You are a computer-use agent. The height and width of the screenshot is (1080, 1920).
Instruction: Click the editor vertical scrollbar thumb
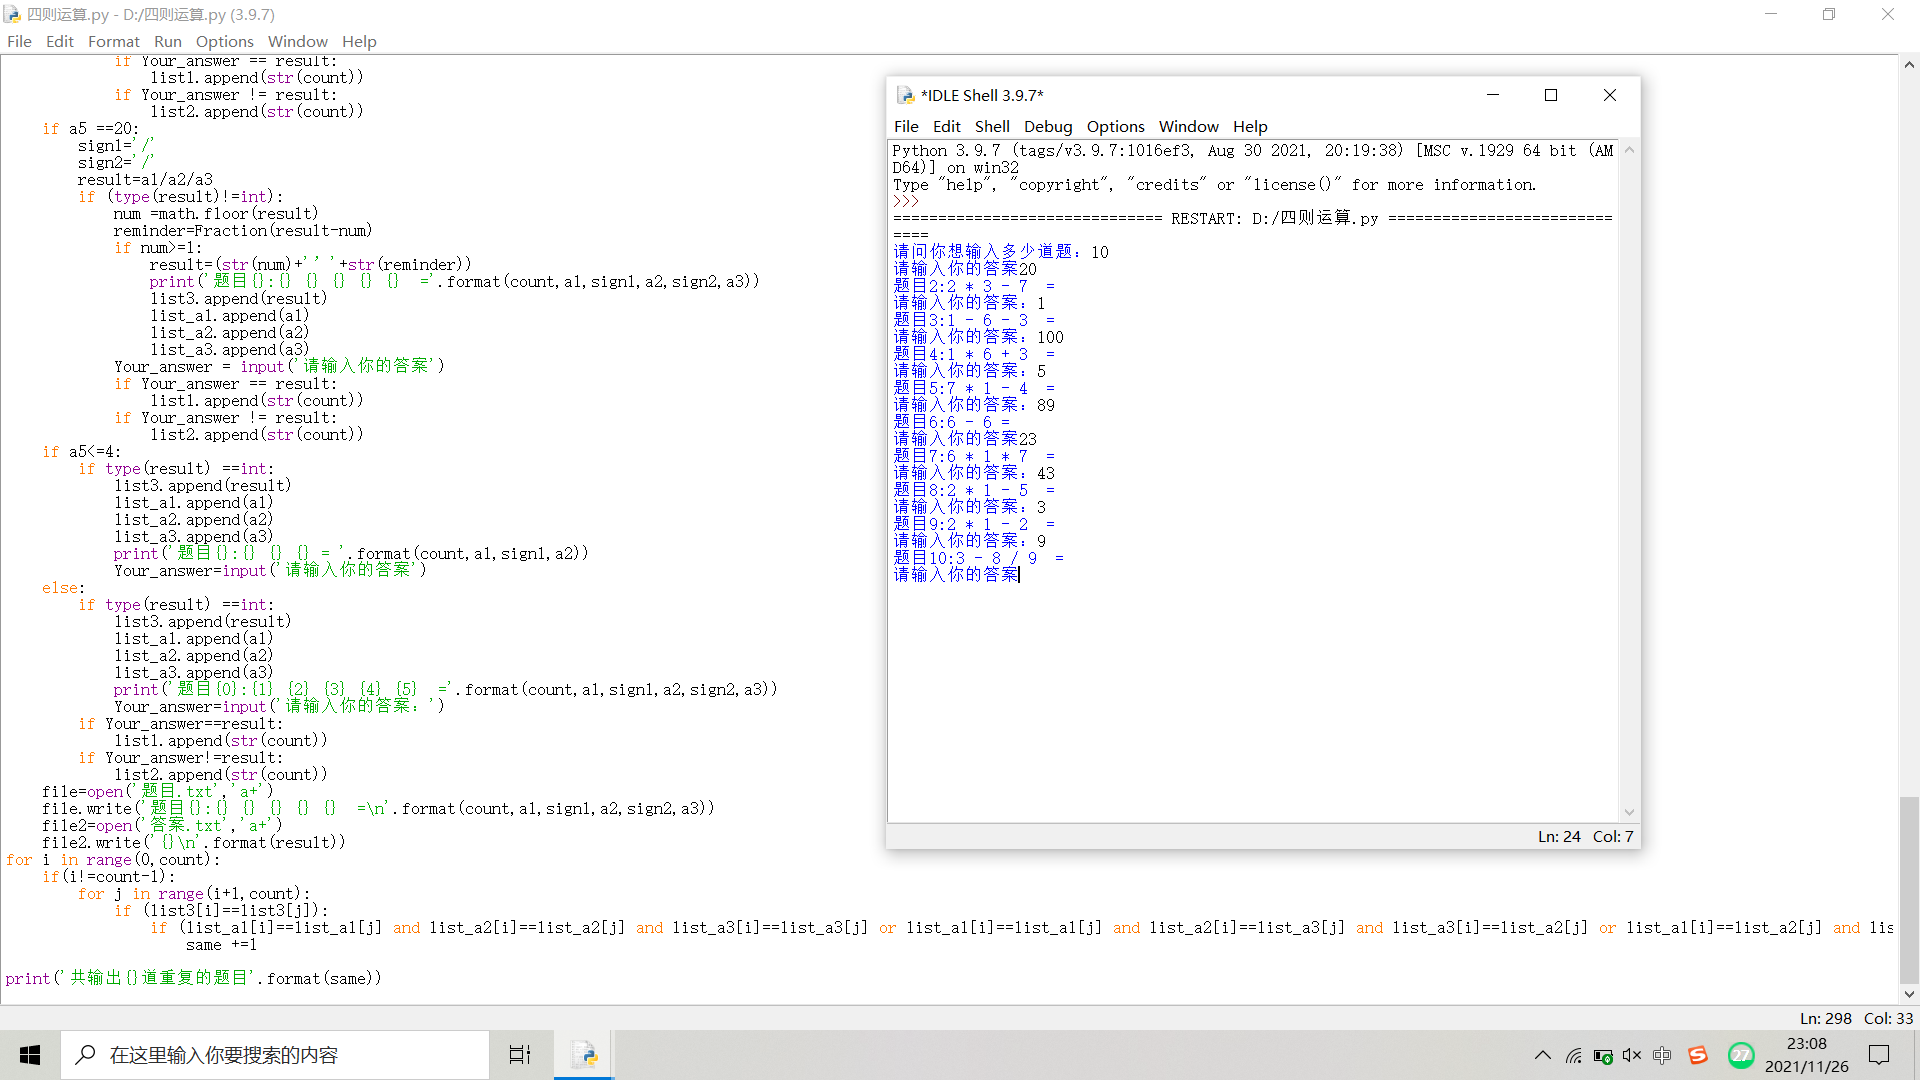coord(1909,890)
